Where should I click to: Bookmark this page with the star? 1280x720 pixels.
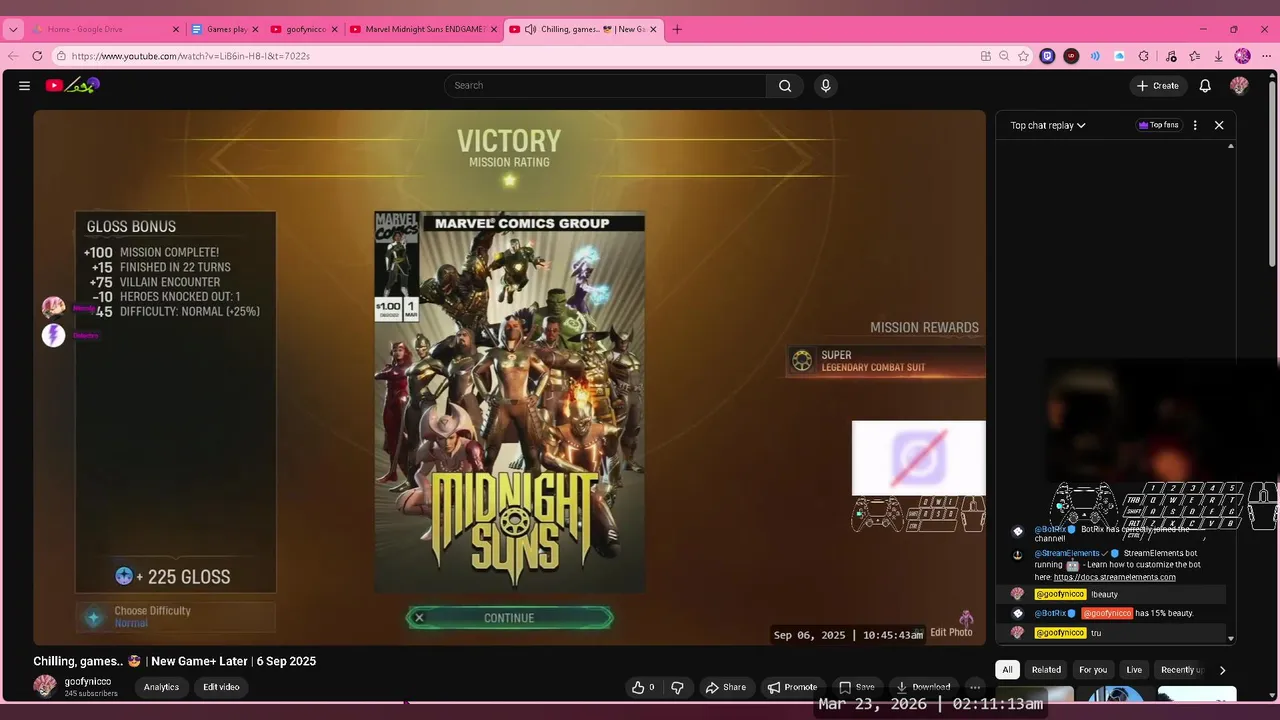pyautogui.click(x=1023, y=56)
